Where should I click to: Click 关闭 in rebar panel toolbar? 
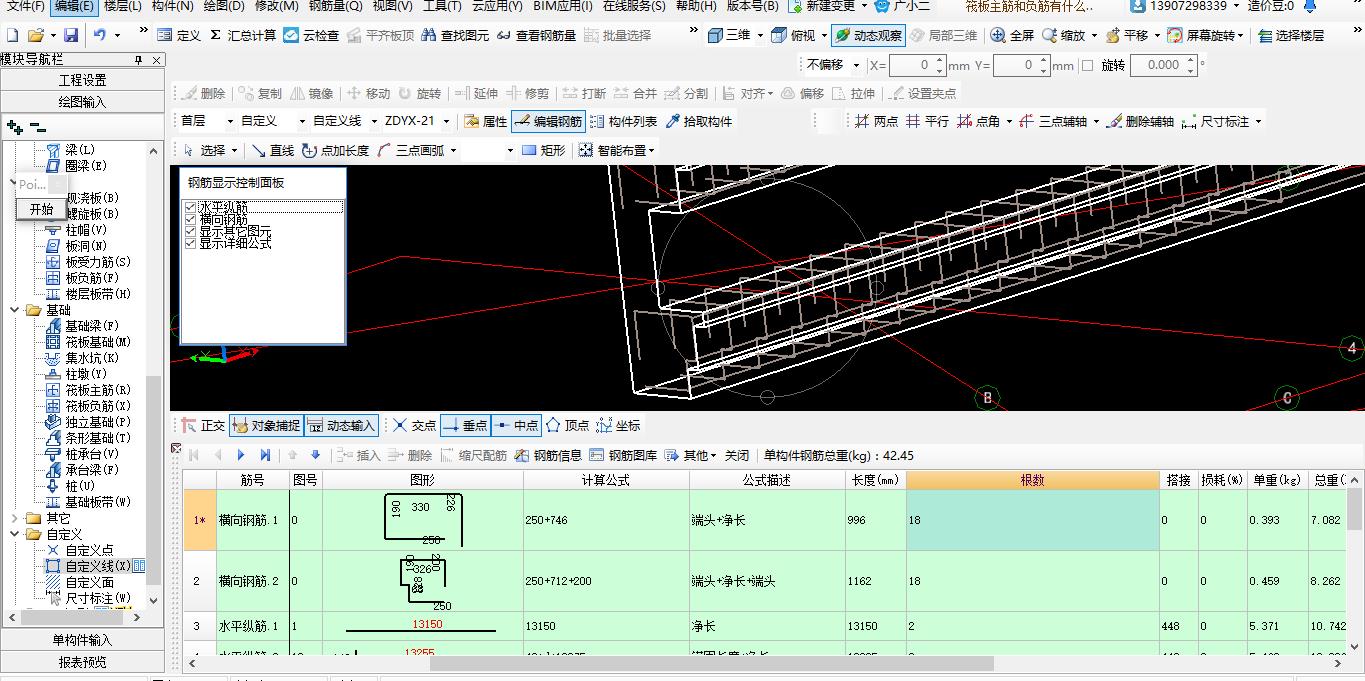[x=737, y=455]
